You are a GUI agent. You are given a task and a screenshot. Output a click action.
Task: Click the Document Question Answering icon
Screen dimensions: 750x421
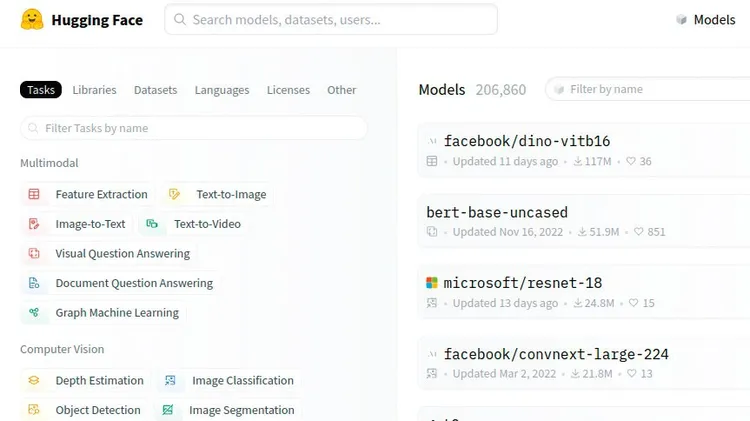coord(34,283)
